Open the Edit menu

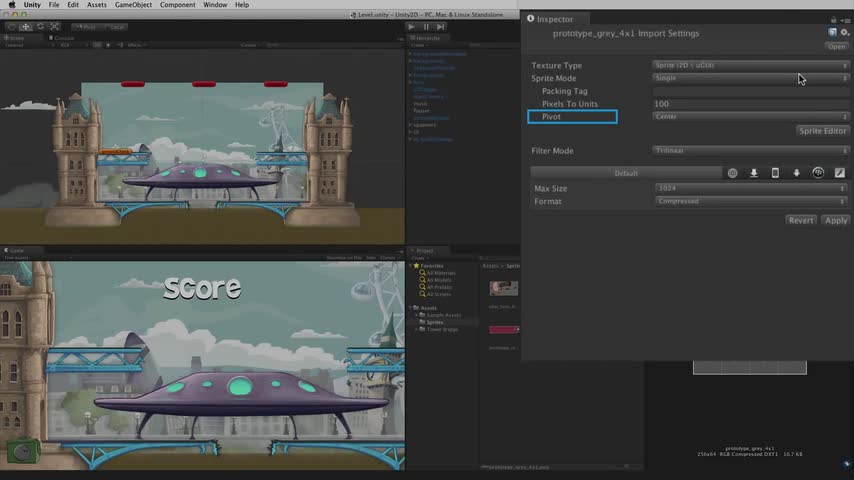73,4
